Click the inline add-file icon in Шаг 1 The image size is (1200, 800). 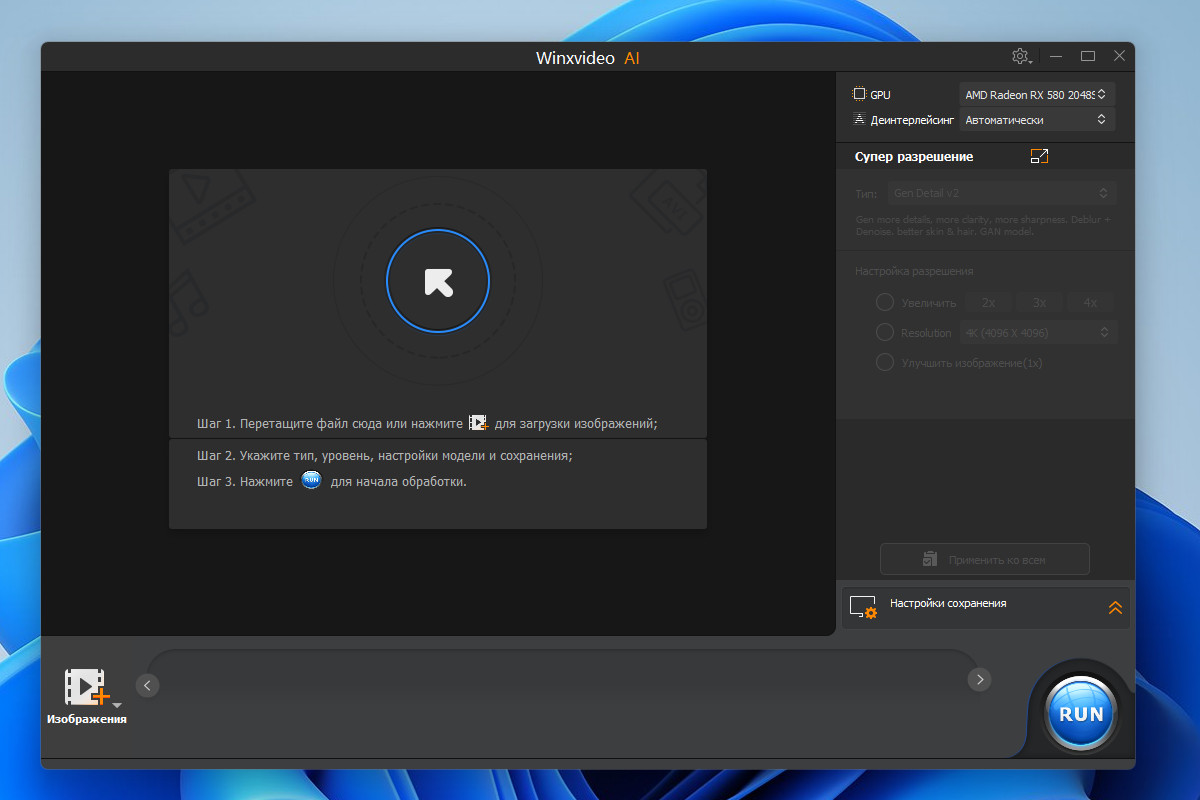pyautogui.click(x=479, y=423)
